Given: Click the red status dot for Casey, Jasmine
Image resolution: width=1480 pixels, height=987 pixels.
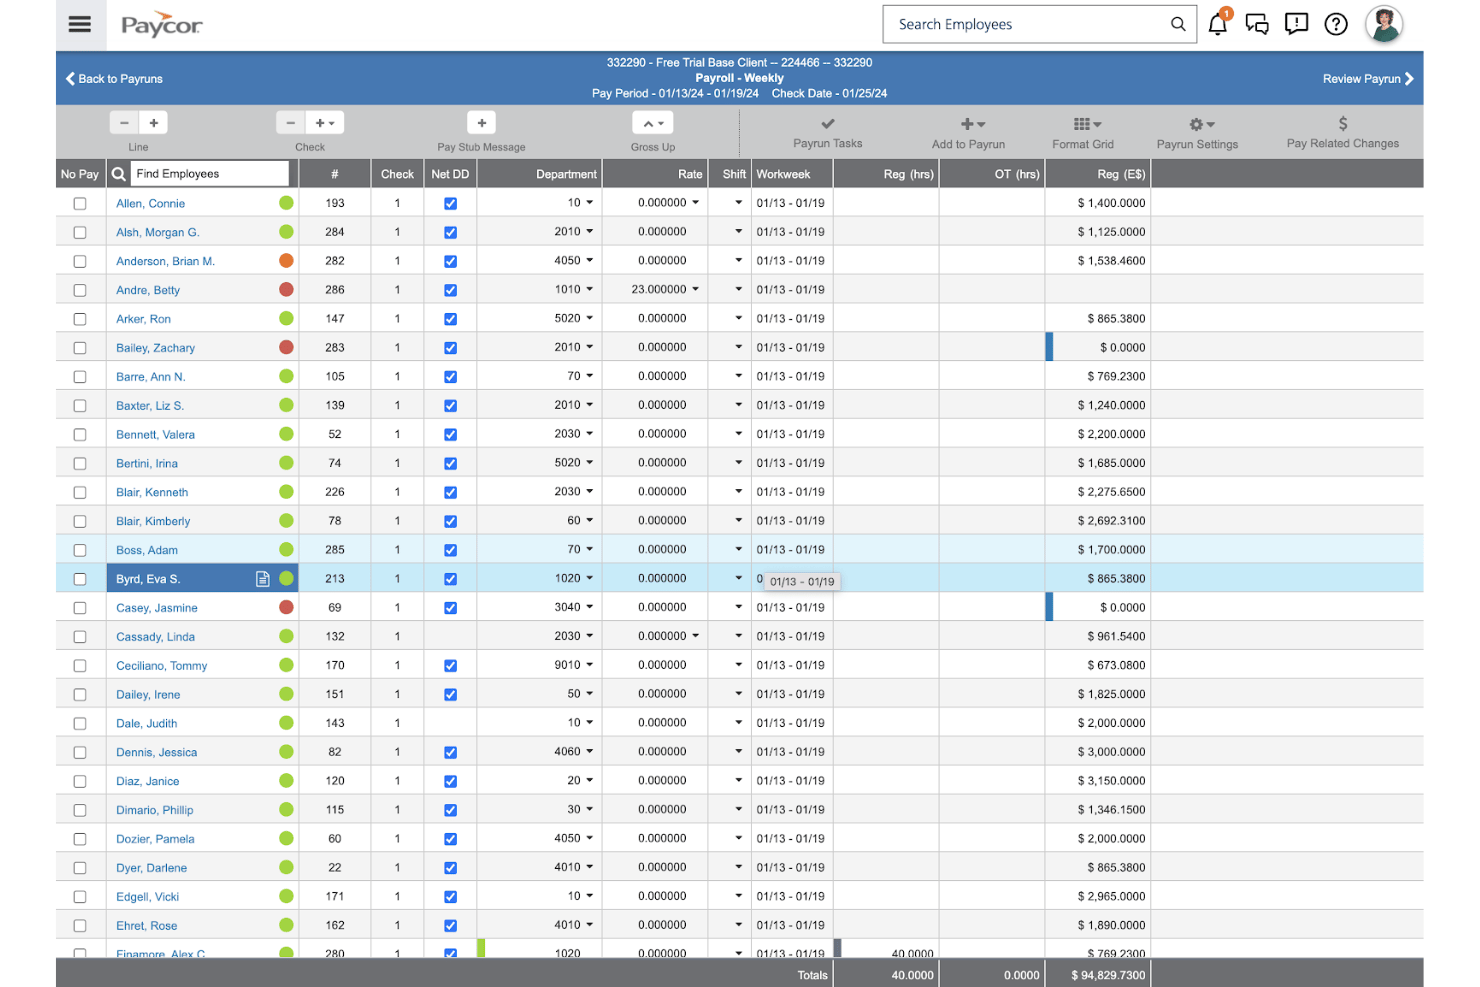Looking at the screenshot, I should [286, 607].
